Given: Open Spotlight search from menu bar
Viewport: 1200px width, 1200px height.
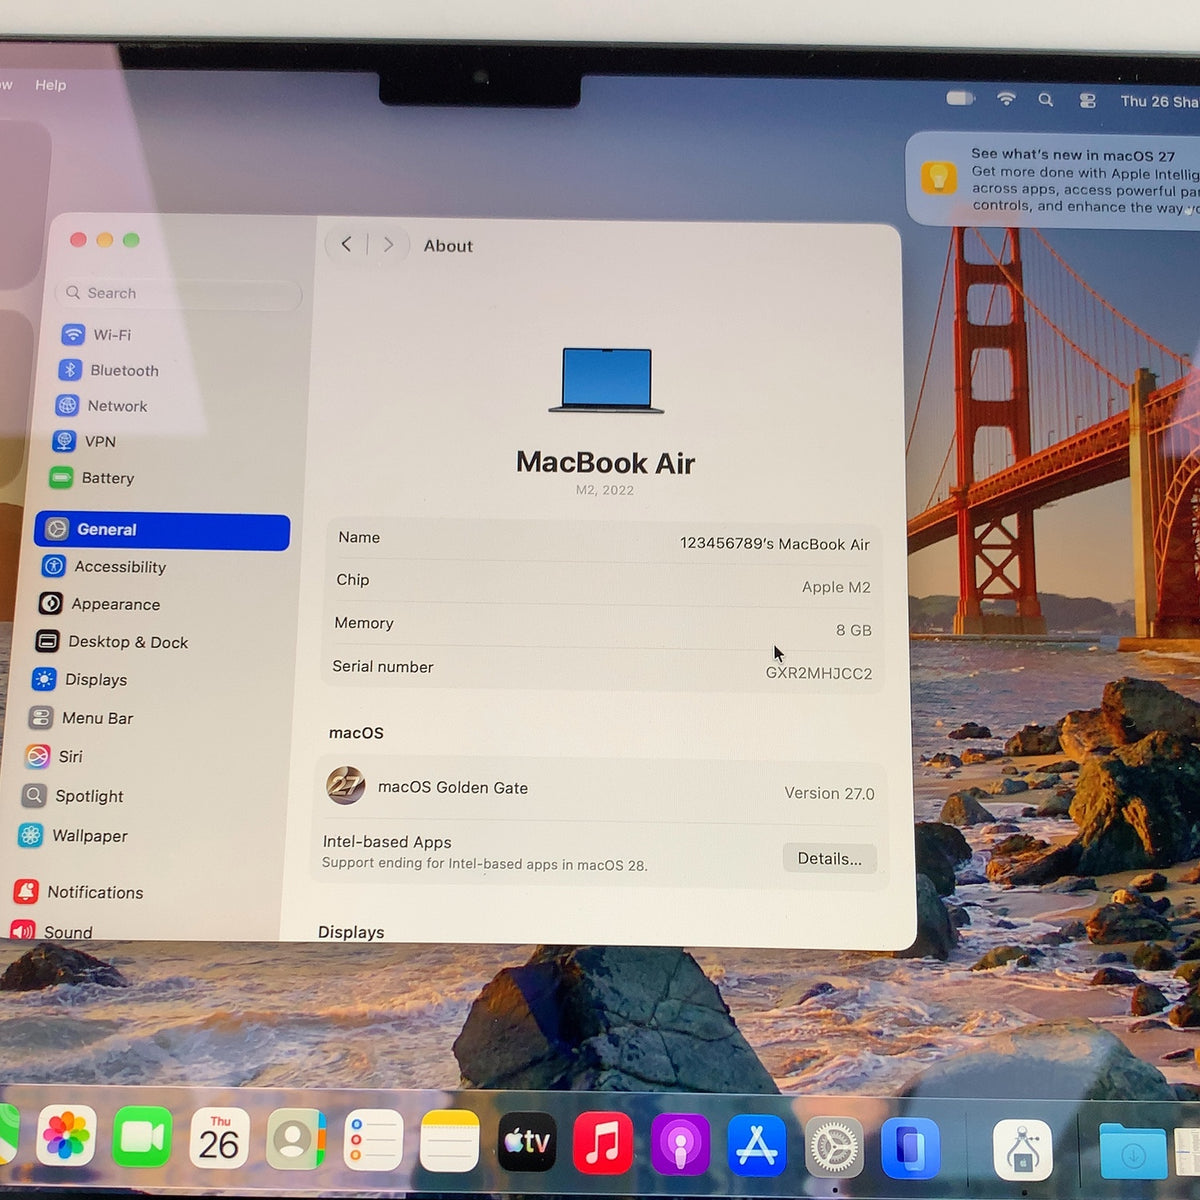Looking at the screenshot, I should (1046, 100).
